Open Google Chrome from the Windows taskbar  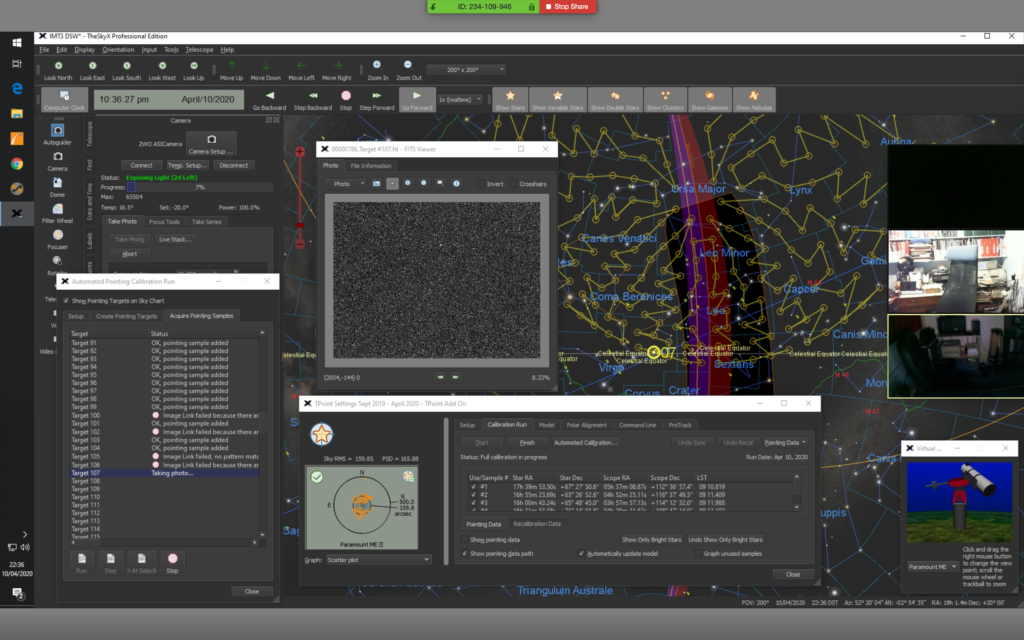point(17,163)
